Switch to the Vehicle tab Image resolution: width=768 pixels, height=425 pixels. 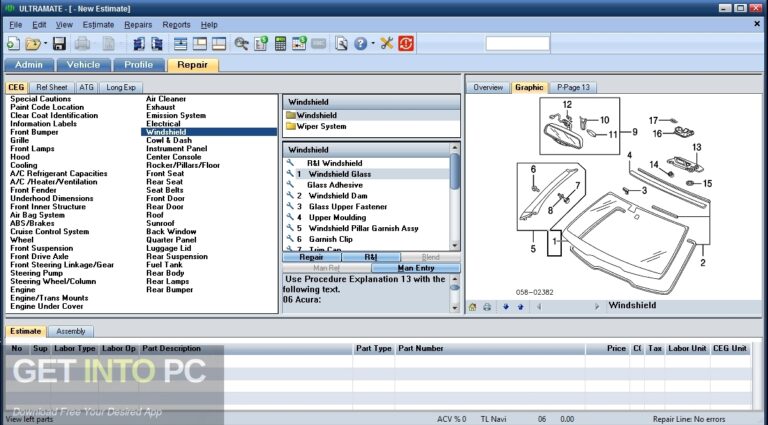pyautogui.click(x=83, y=65)
